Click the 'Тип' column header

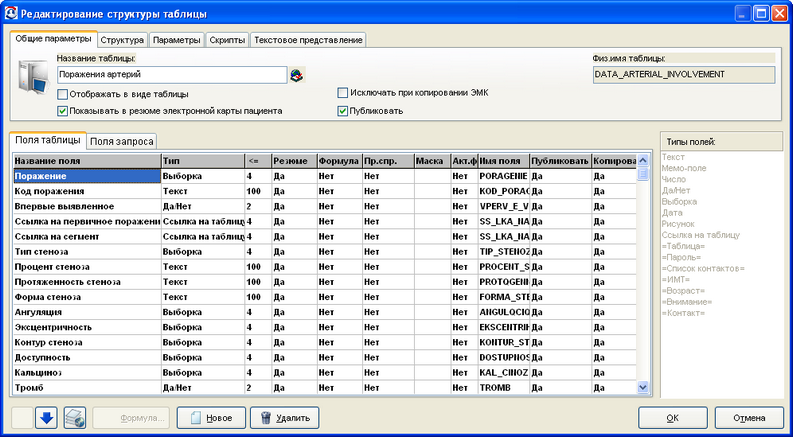pyautogui.click(x=203, y=161)
